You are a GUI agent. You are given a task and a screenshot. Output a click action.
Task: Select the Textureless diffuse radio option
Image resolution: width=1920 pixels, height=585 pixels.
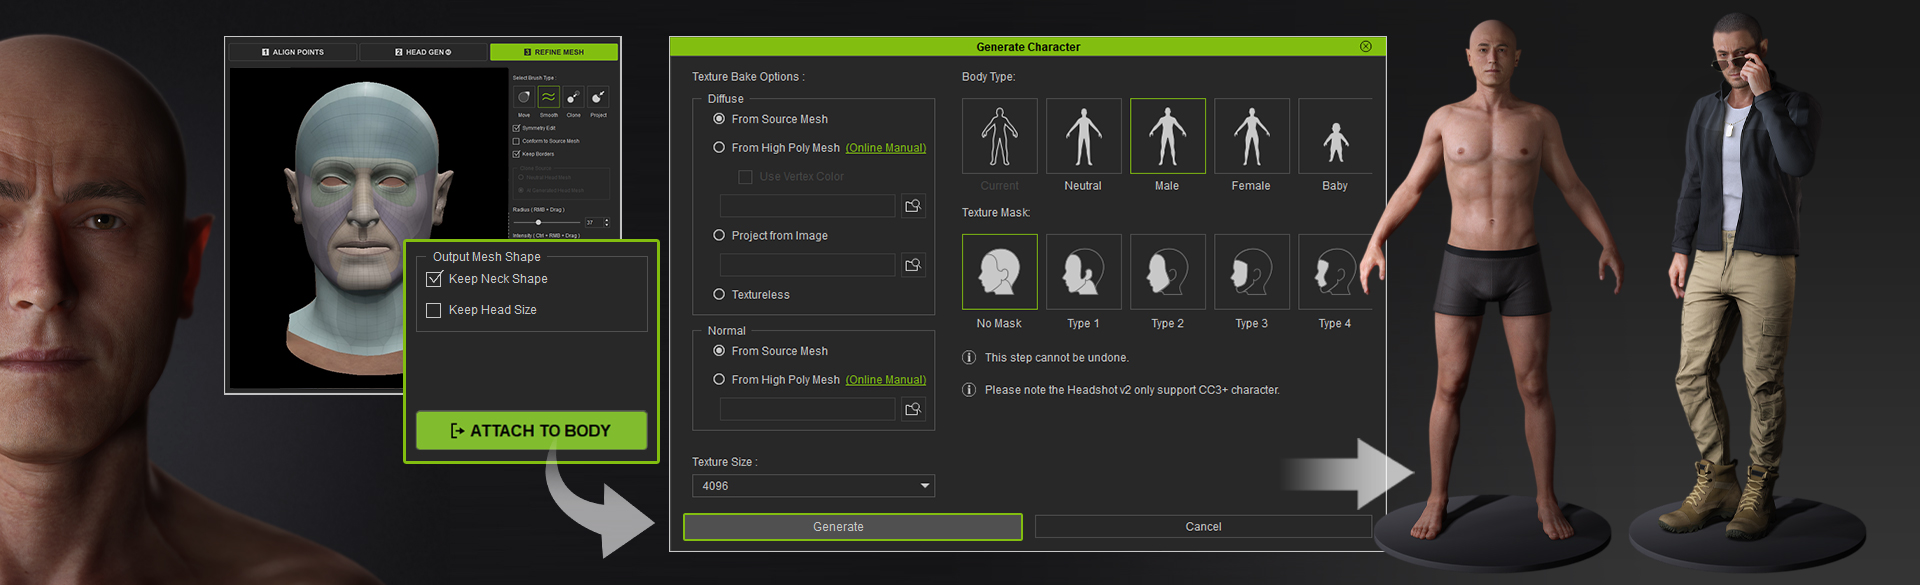coord(719,294)
